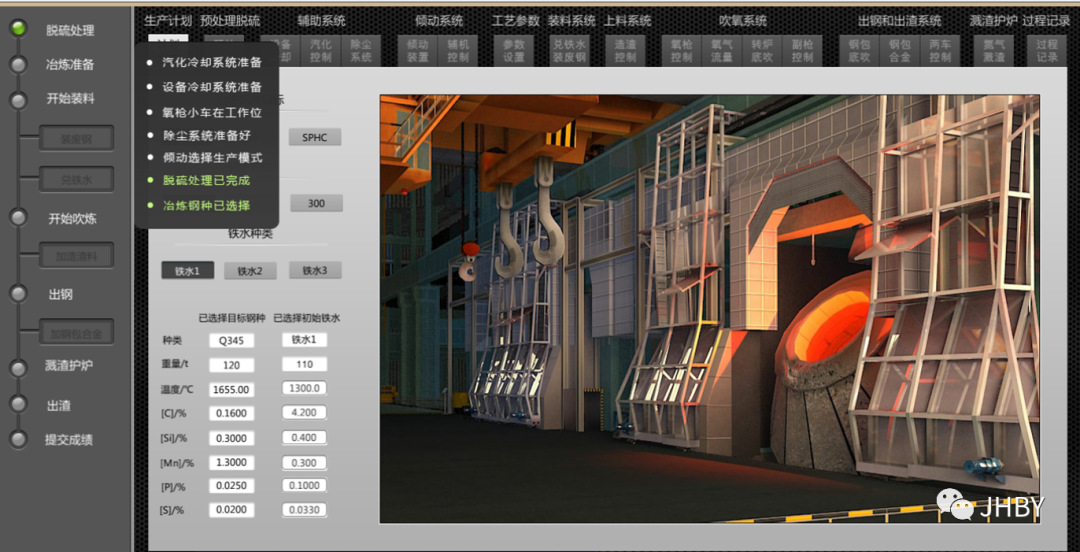Click the 出钢 step indicator circle

click(18, 294)
